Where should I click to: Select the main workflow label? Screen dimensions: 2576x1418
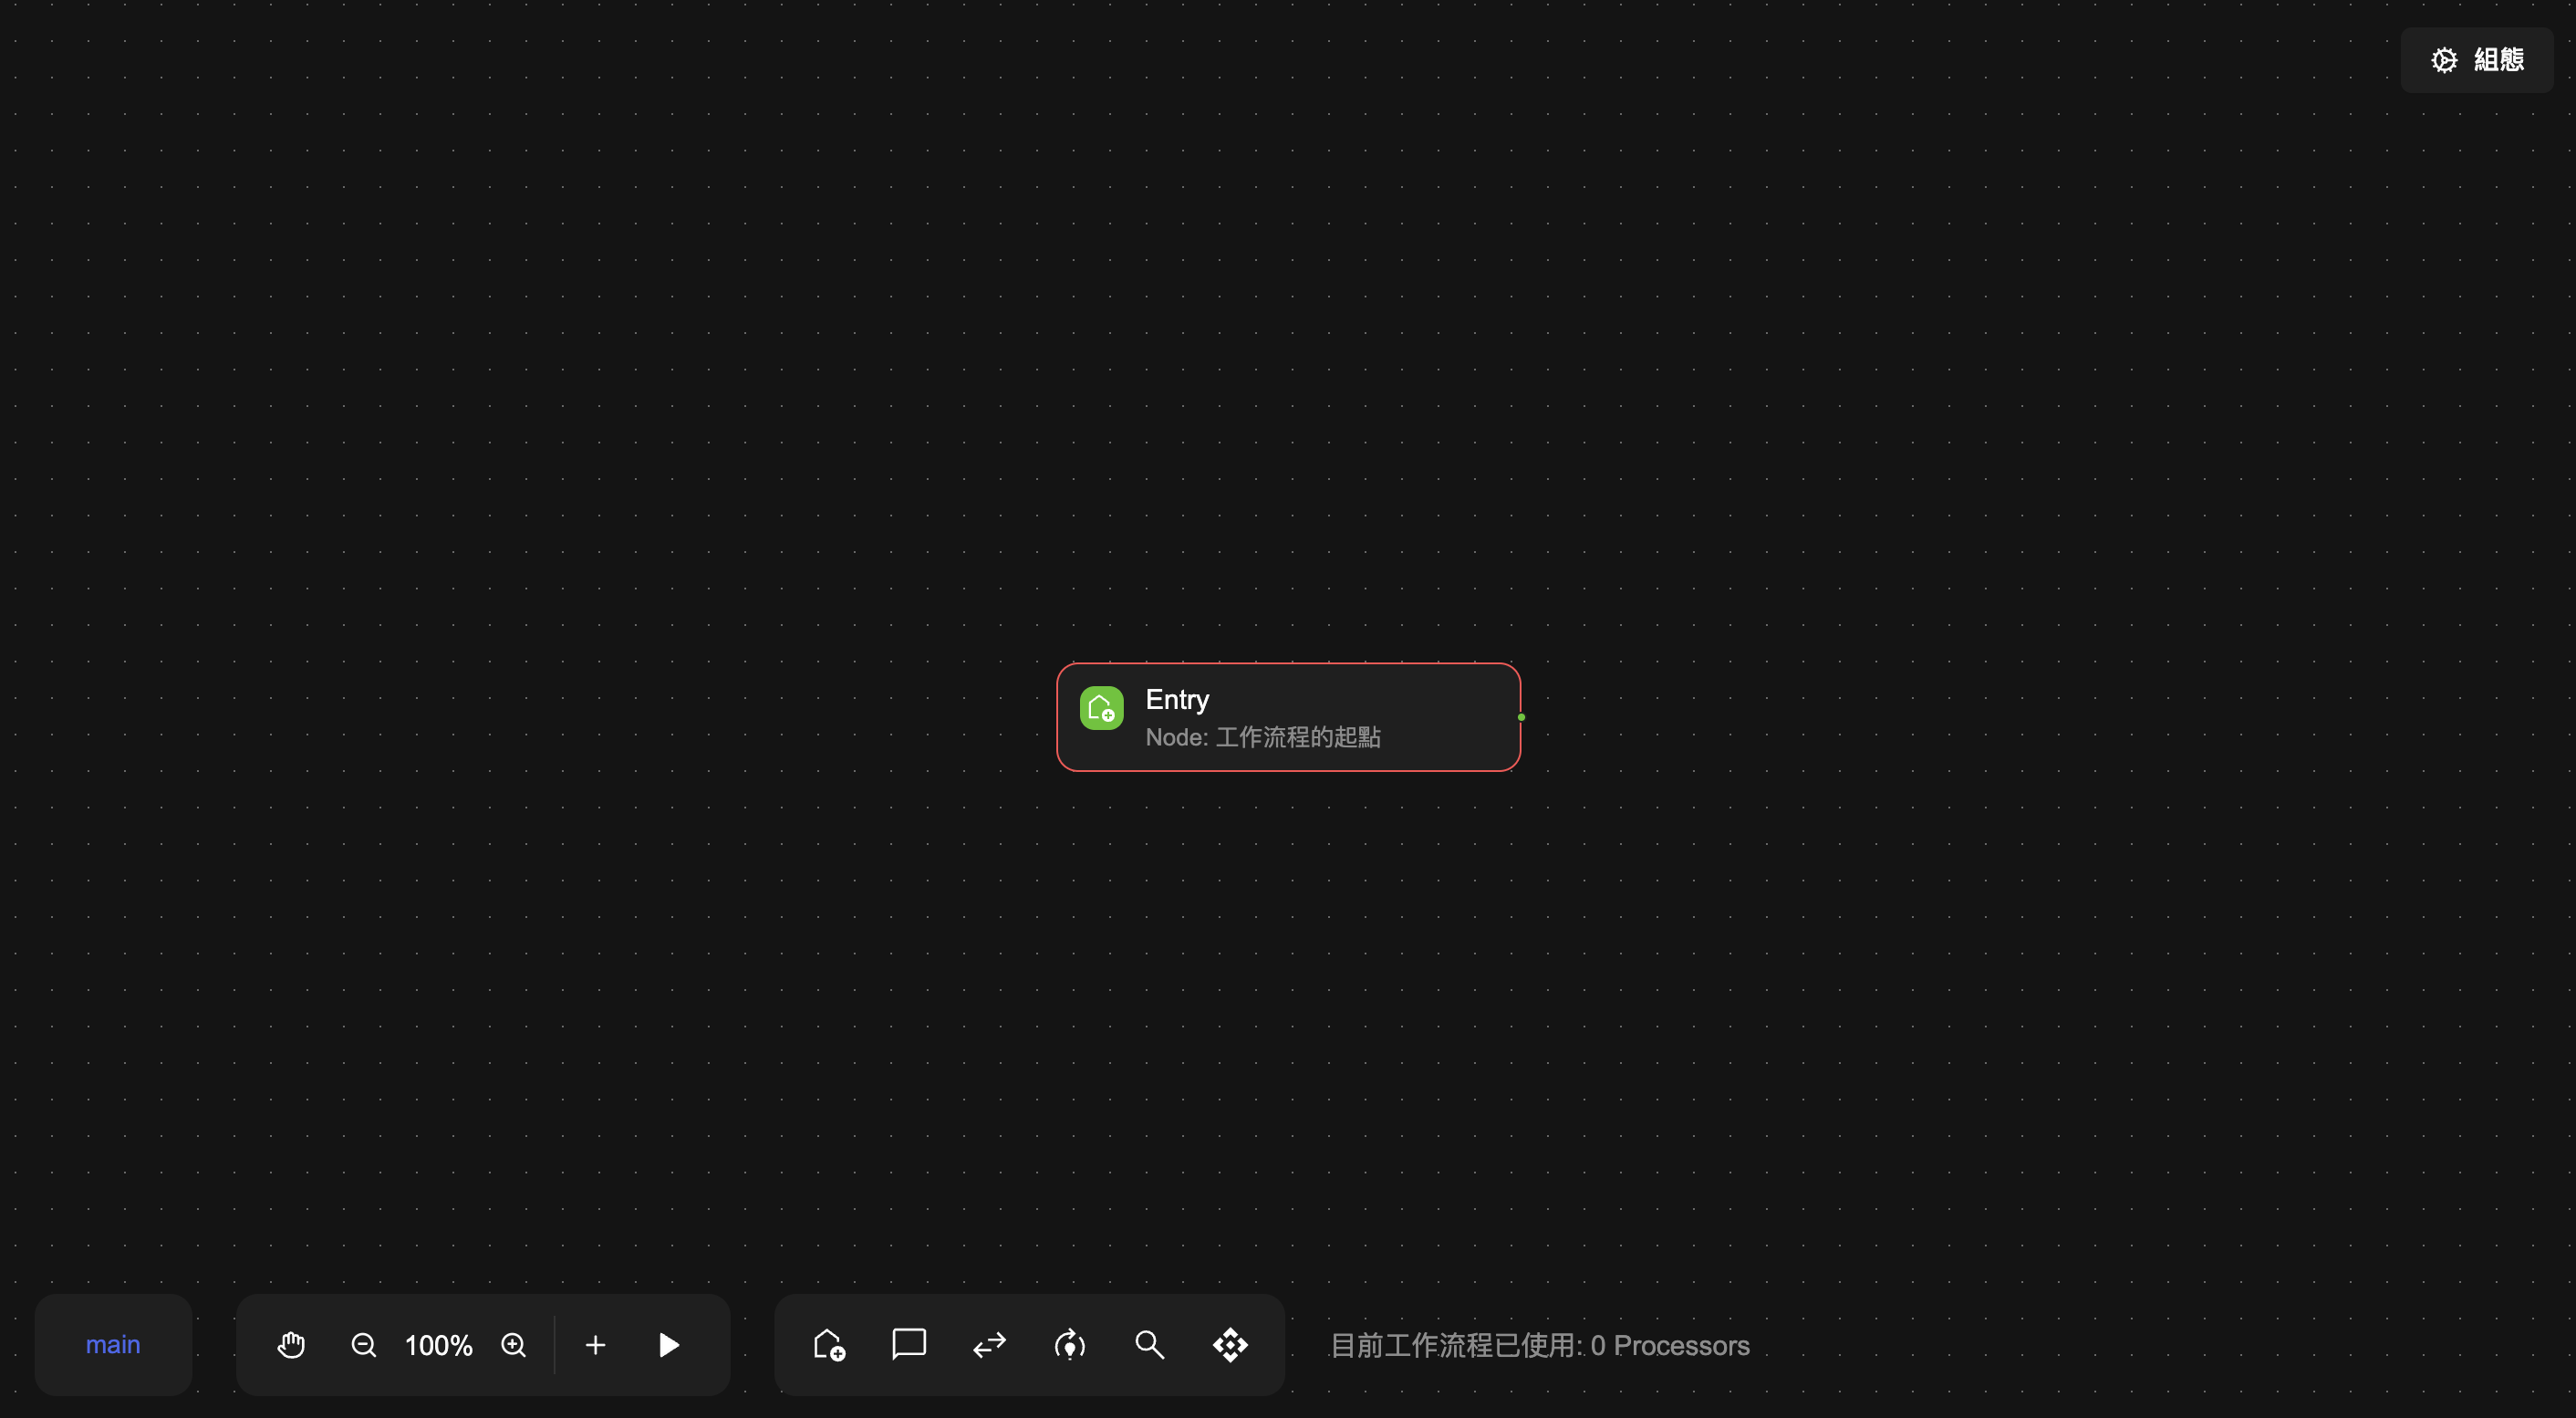tap(113, 1345)
